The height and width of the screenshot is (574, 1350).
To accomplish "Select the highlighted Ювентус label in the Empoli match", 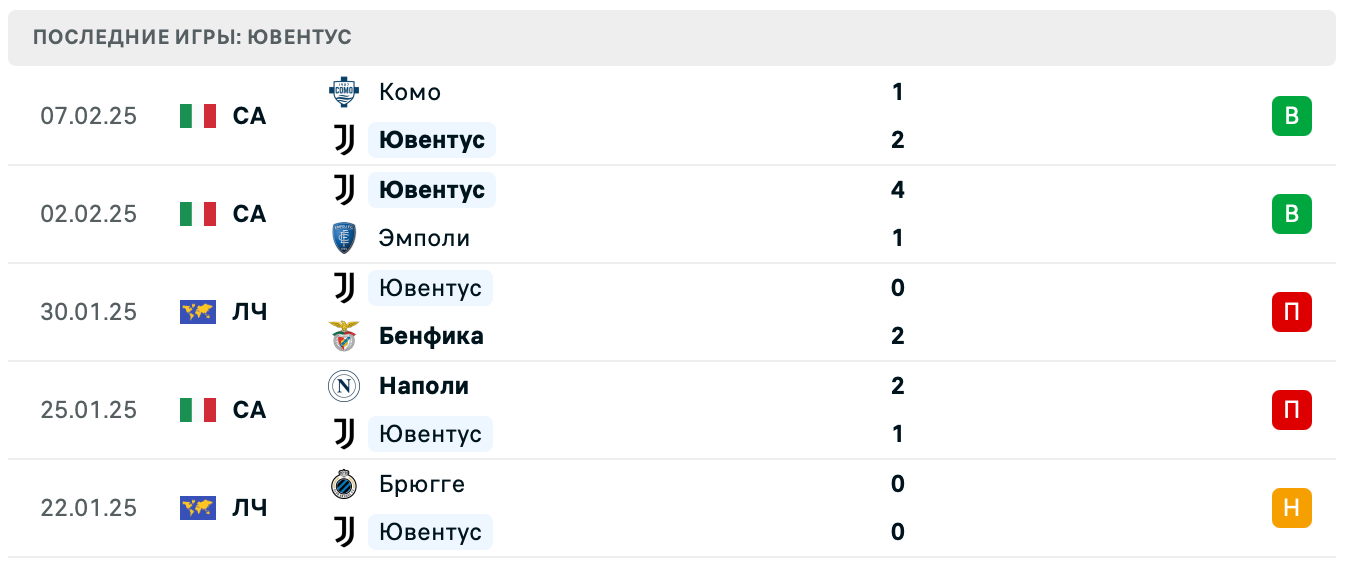I will tap(432, 190).
